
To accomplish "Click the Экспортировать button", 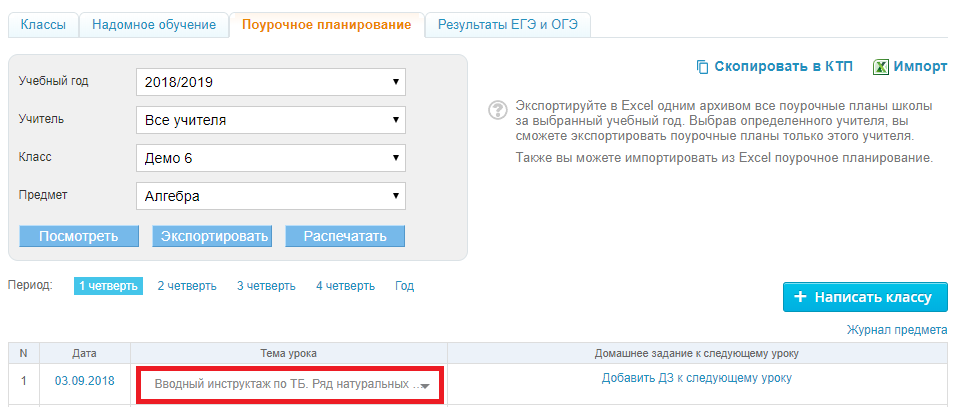I will pos(212,236).
